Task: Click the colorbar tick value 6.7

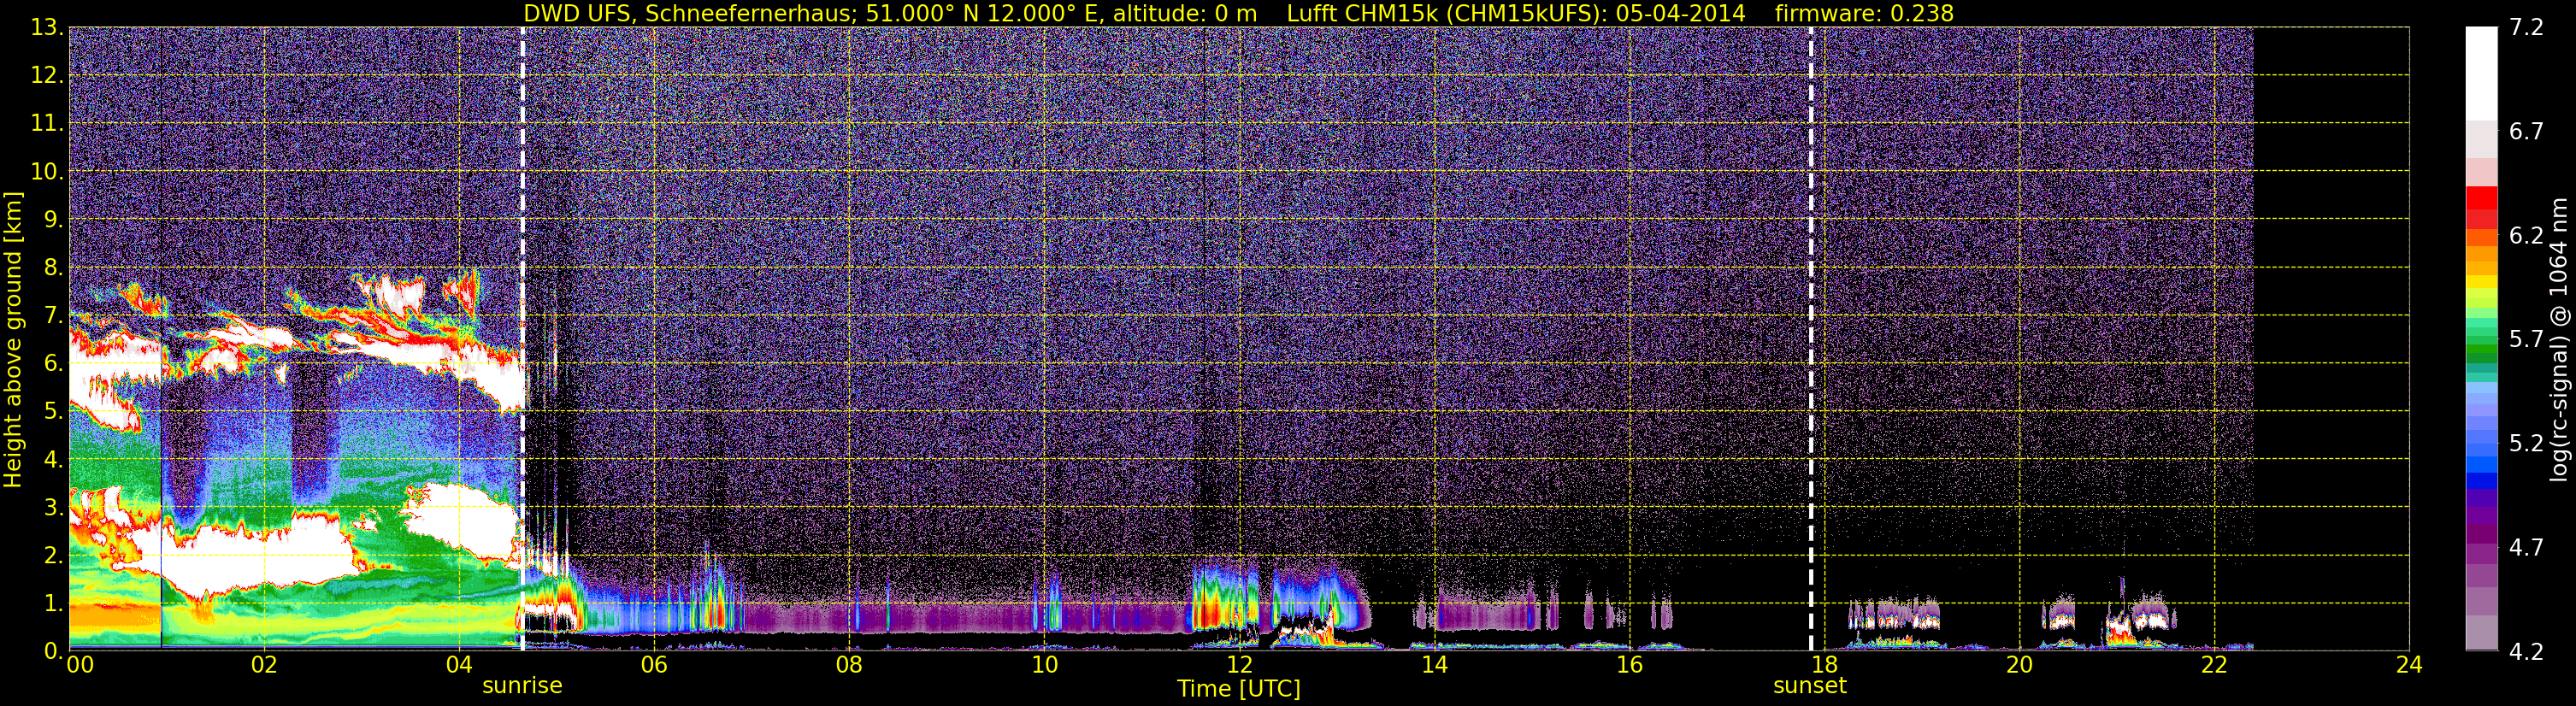Action: [x=2527, y=131]
